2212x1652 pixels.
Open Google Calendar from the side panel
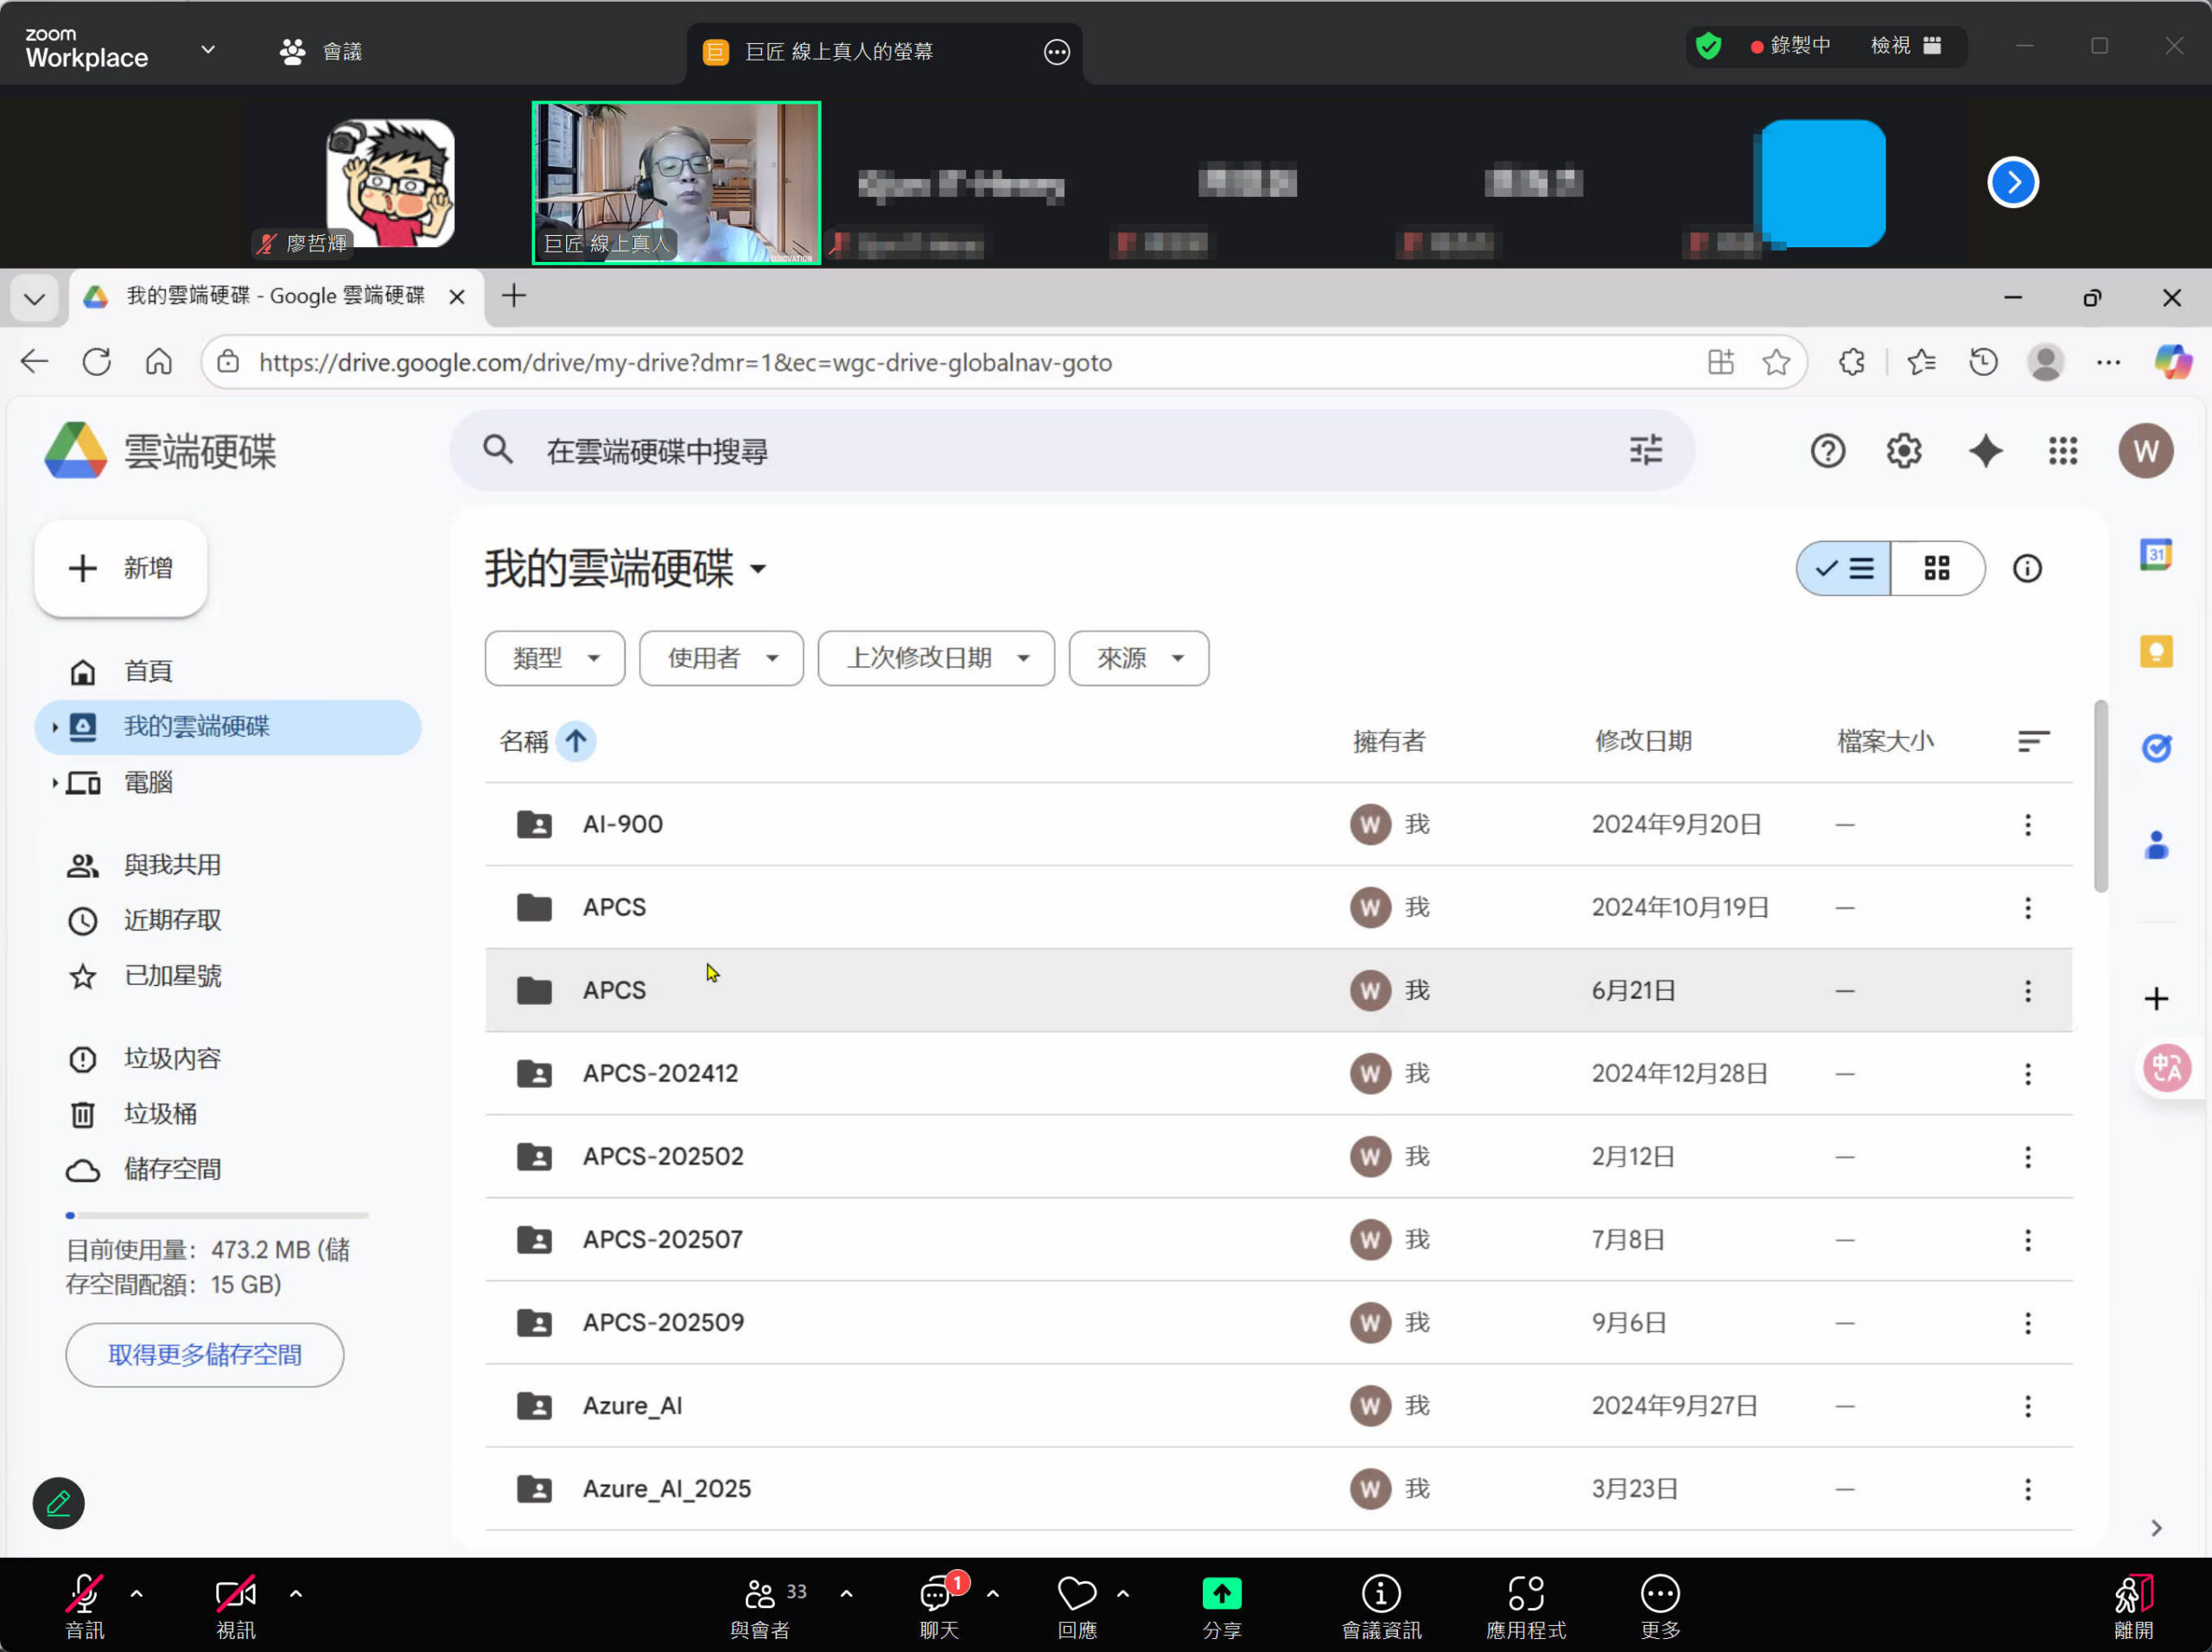2157,554
